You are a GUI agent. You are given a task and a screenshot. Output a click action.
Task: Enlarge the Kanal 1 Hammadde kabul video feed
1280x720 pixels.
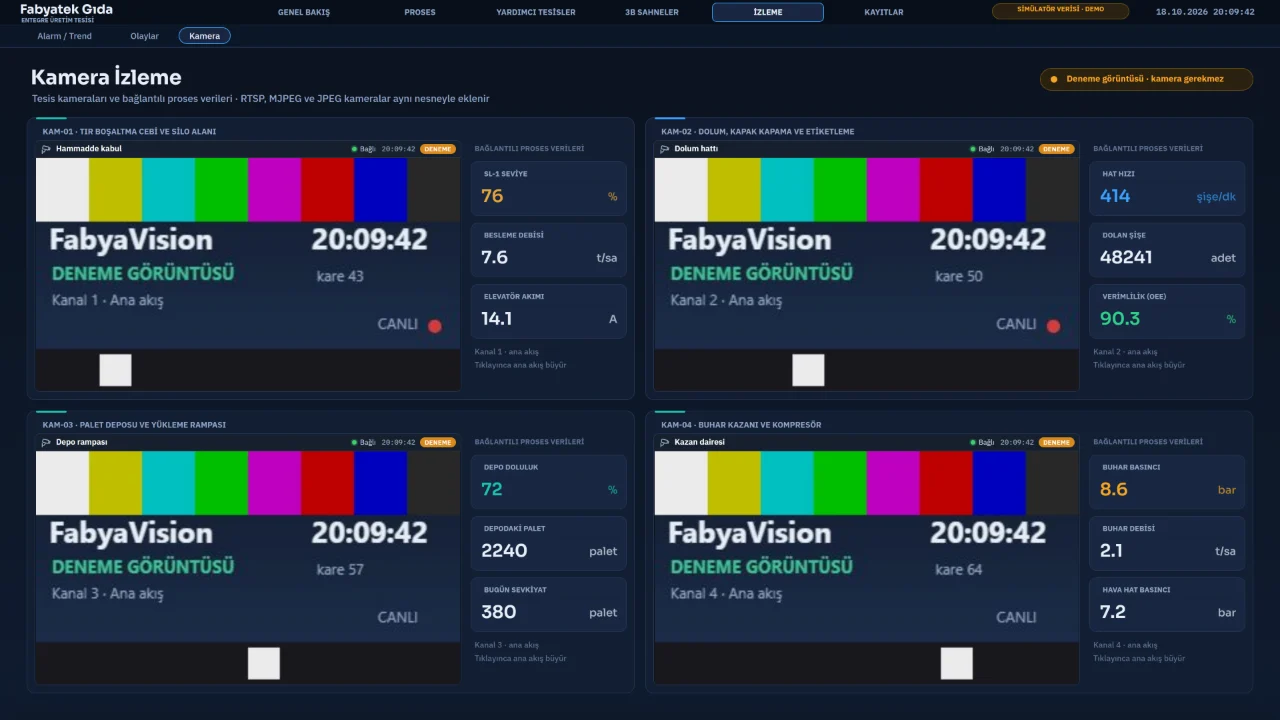tap(248, 273)
